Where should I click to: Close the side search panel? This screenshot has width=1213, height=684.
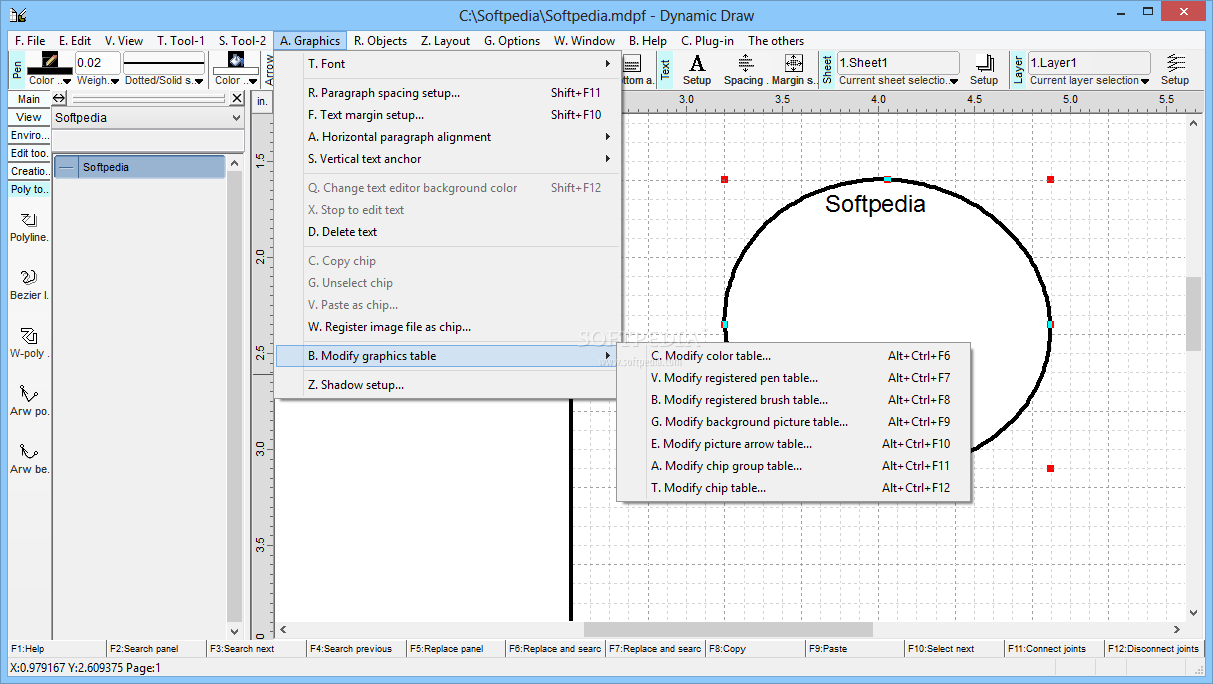(237, 98)
